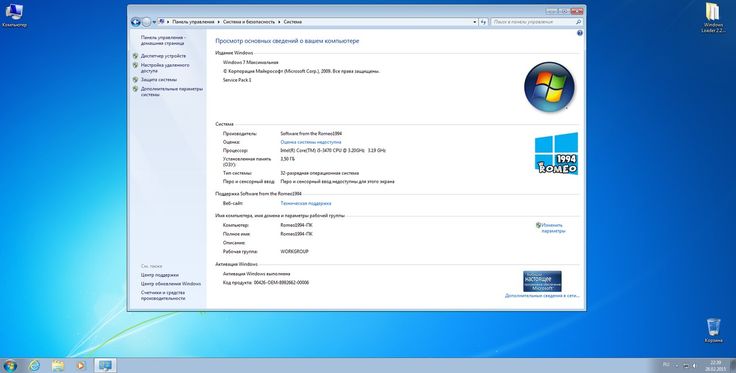Open the recent pages dropdown arrow
Viewport: 736px width, 373px height.
pos(154,22)
